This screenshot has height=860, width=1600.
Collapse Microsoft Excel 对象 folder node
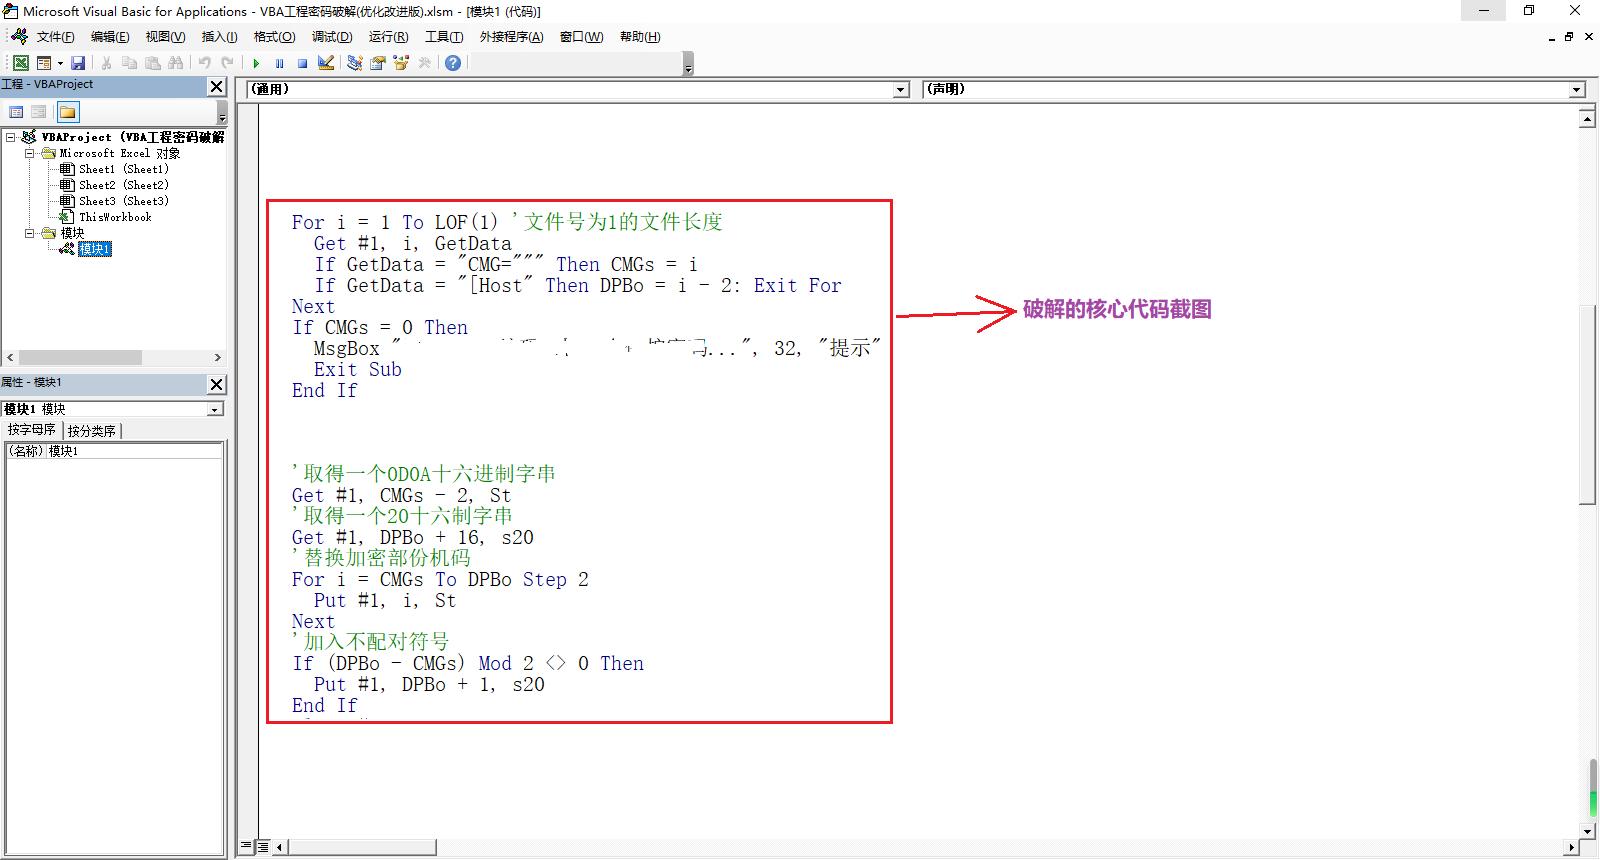tap(30, 153)
